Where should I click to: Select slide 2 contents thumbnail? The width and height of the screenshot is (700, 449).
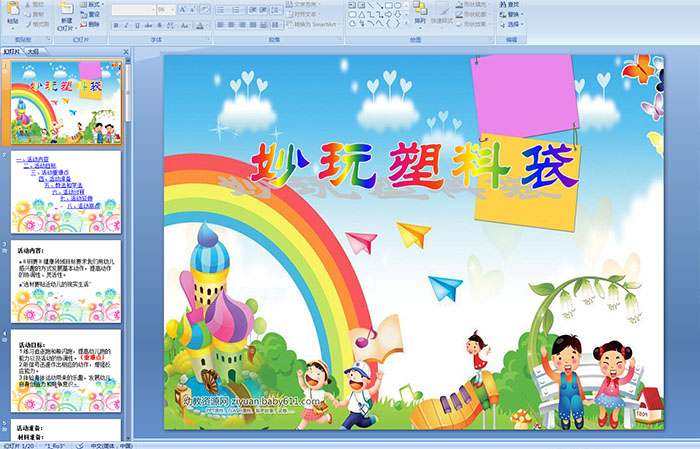pos(66,192)
